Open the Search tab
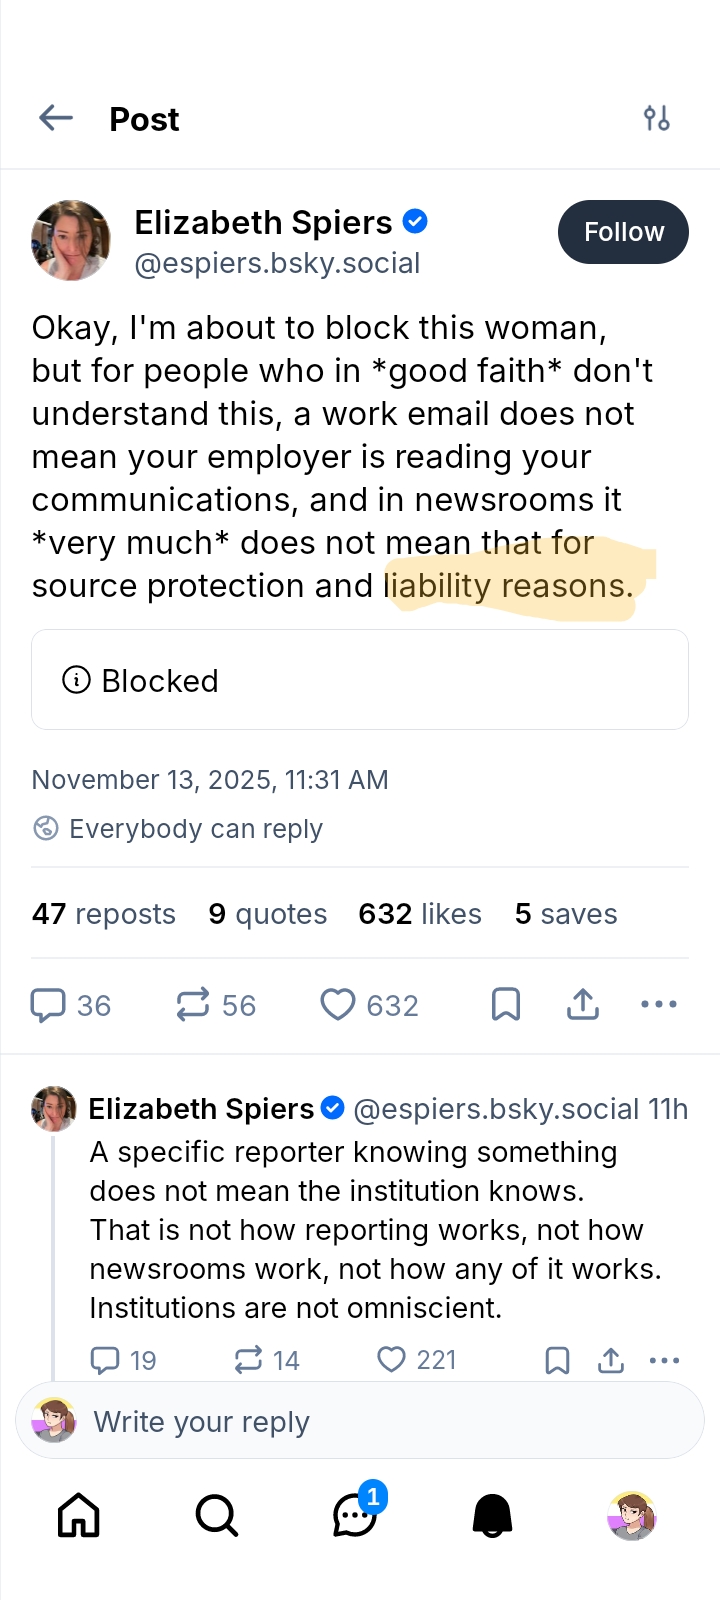This screenshot has height=1600, width=720. pos(216,1516)
